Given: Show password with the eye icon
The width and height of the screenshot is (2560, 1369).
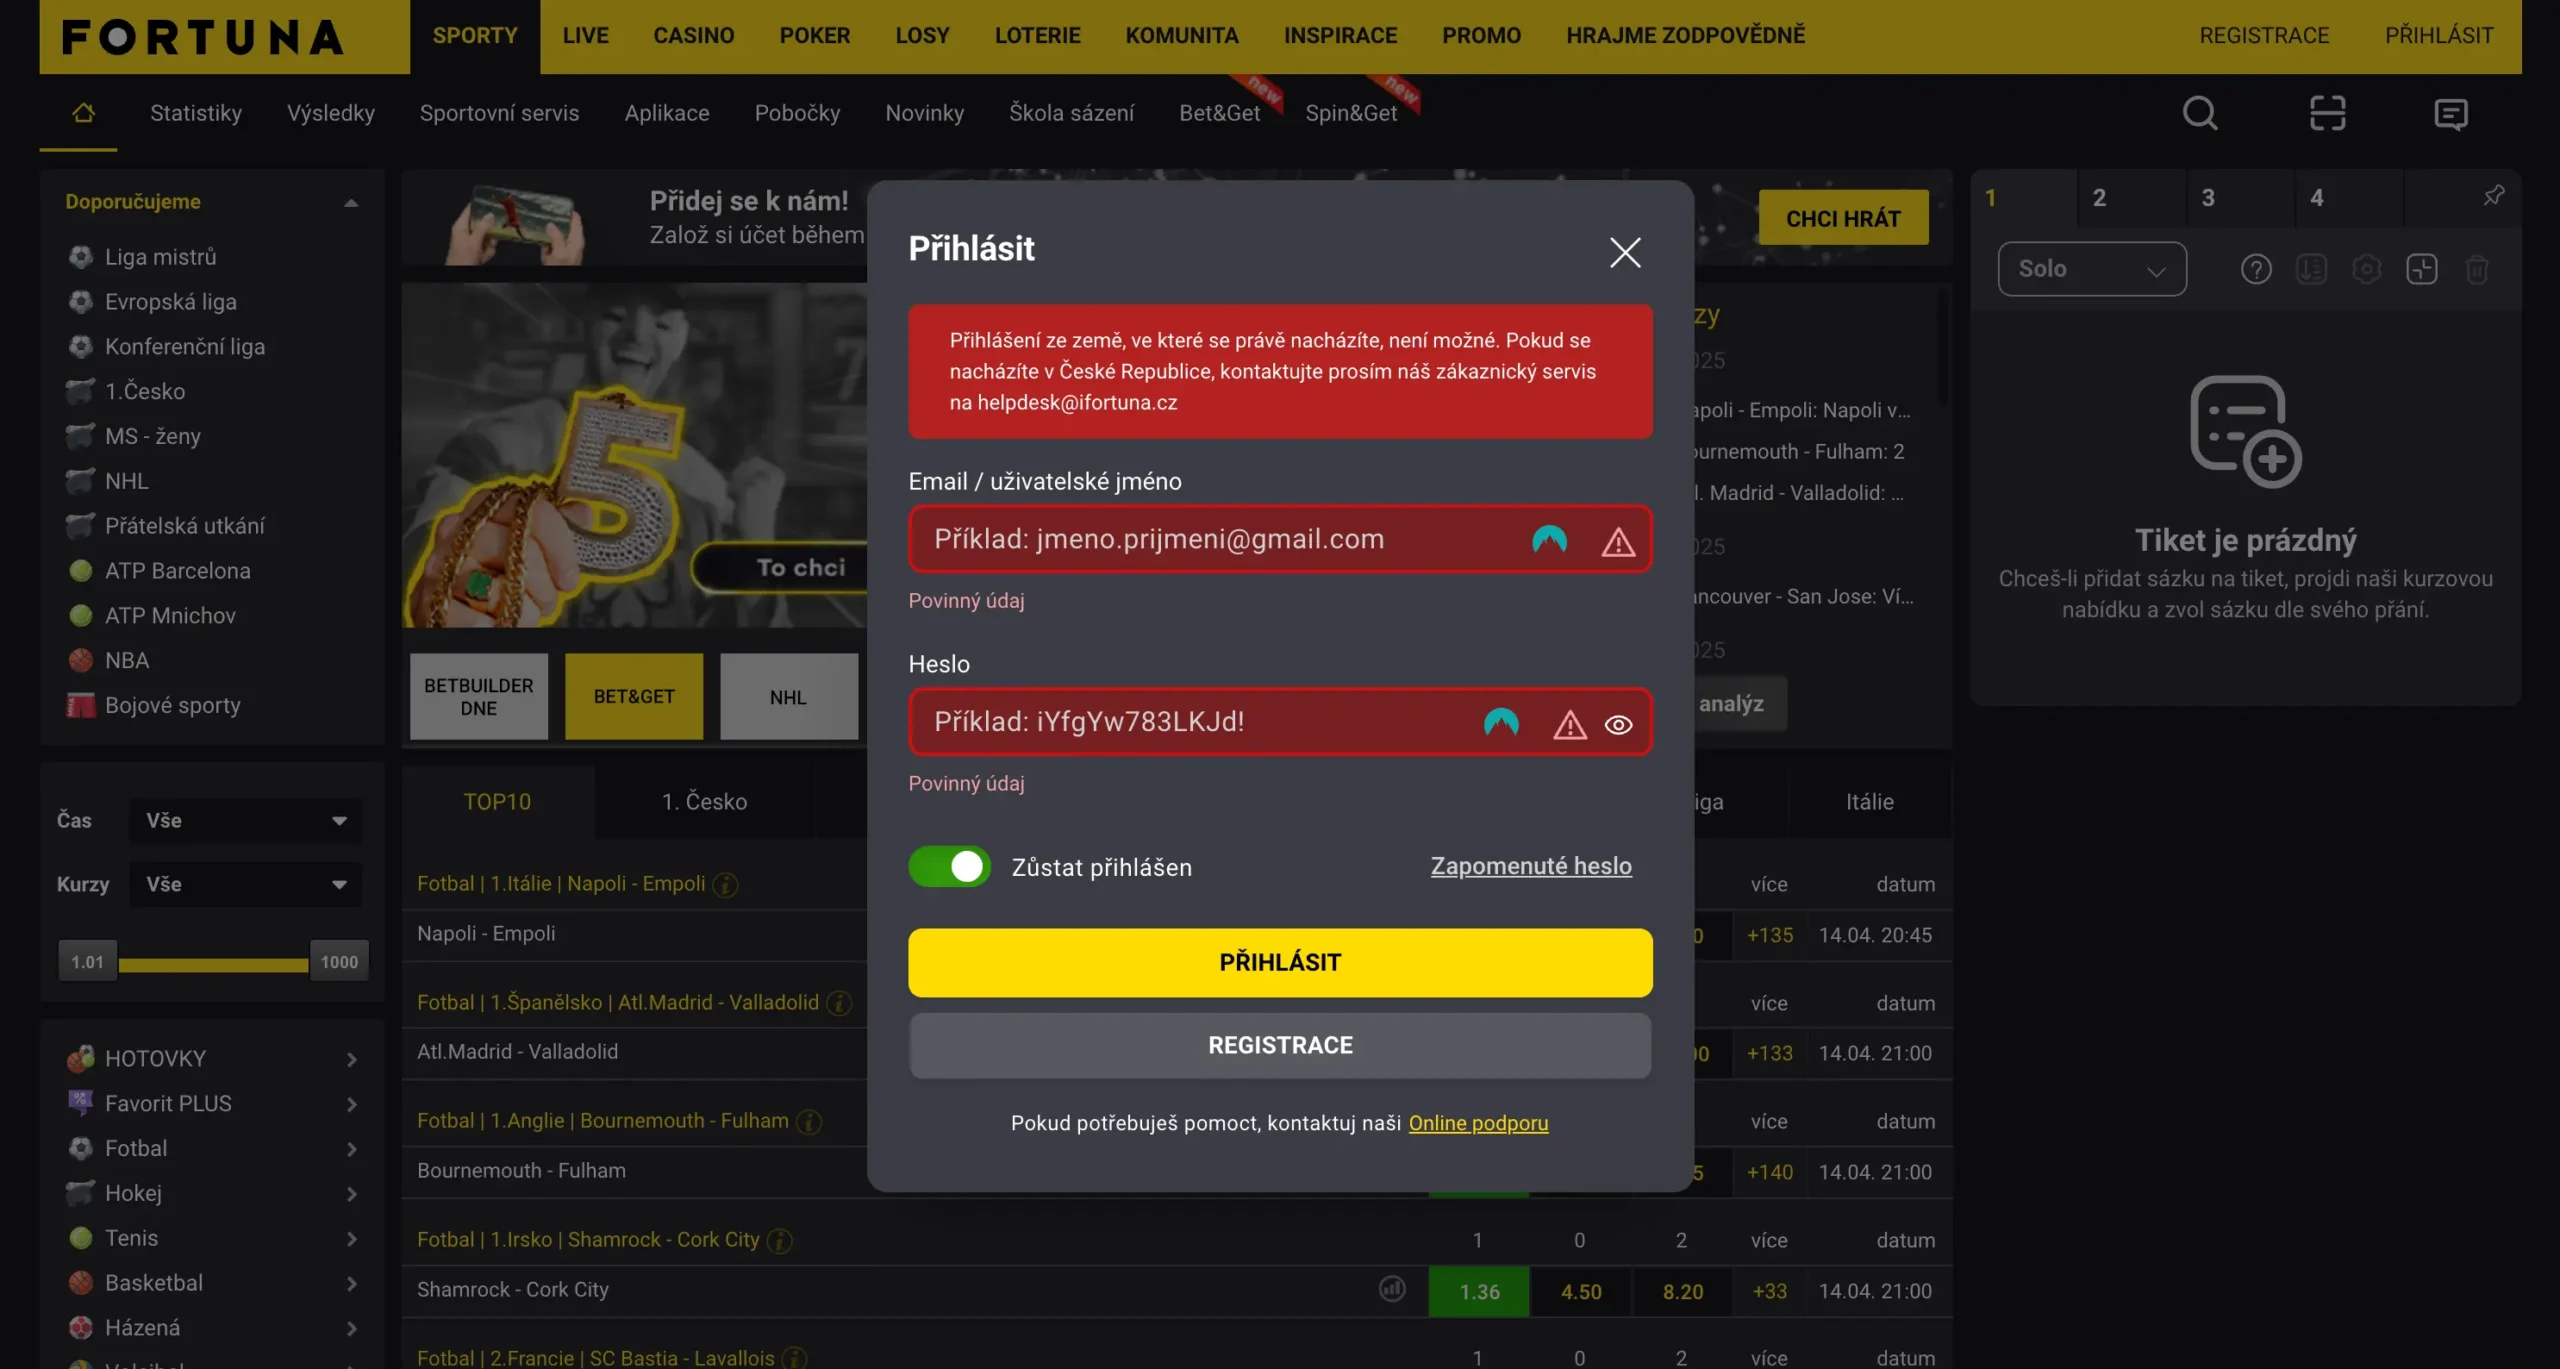Looking at the screenshot, I should (1618, 725).
